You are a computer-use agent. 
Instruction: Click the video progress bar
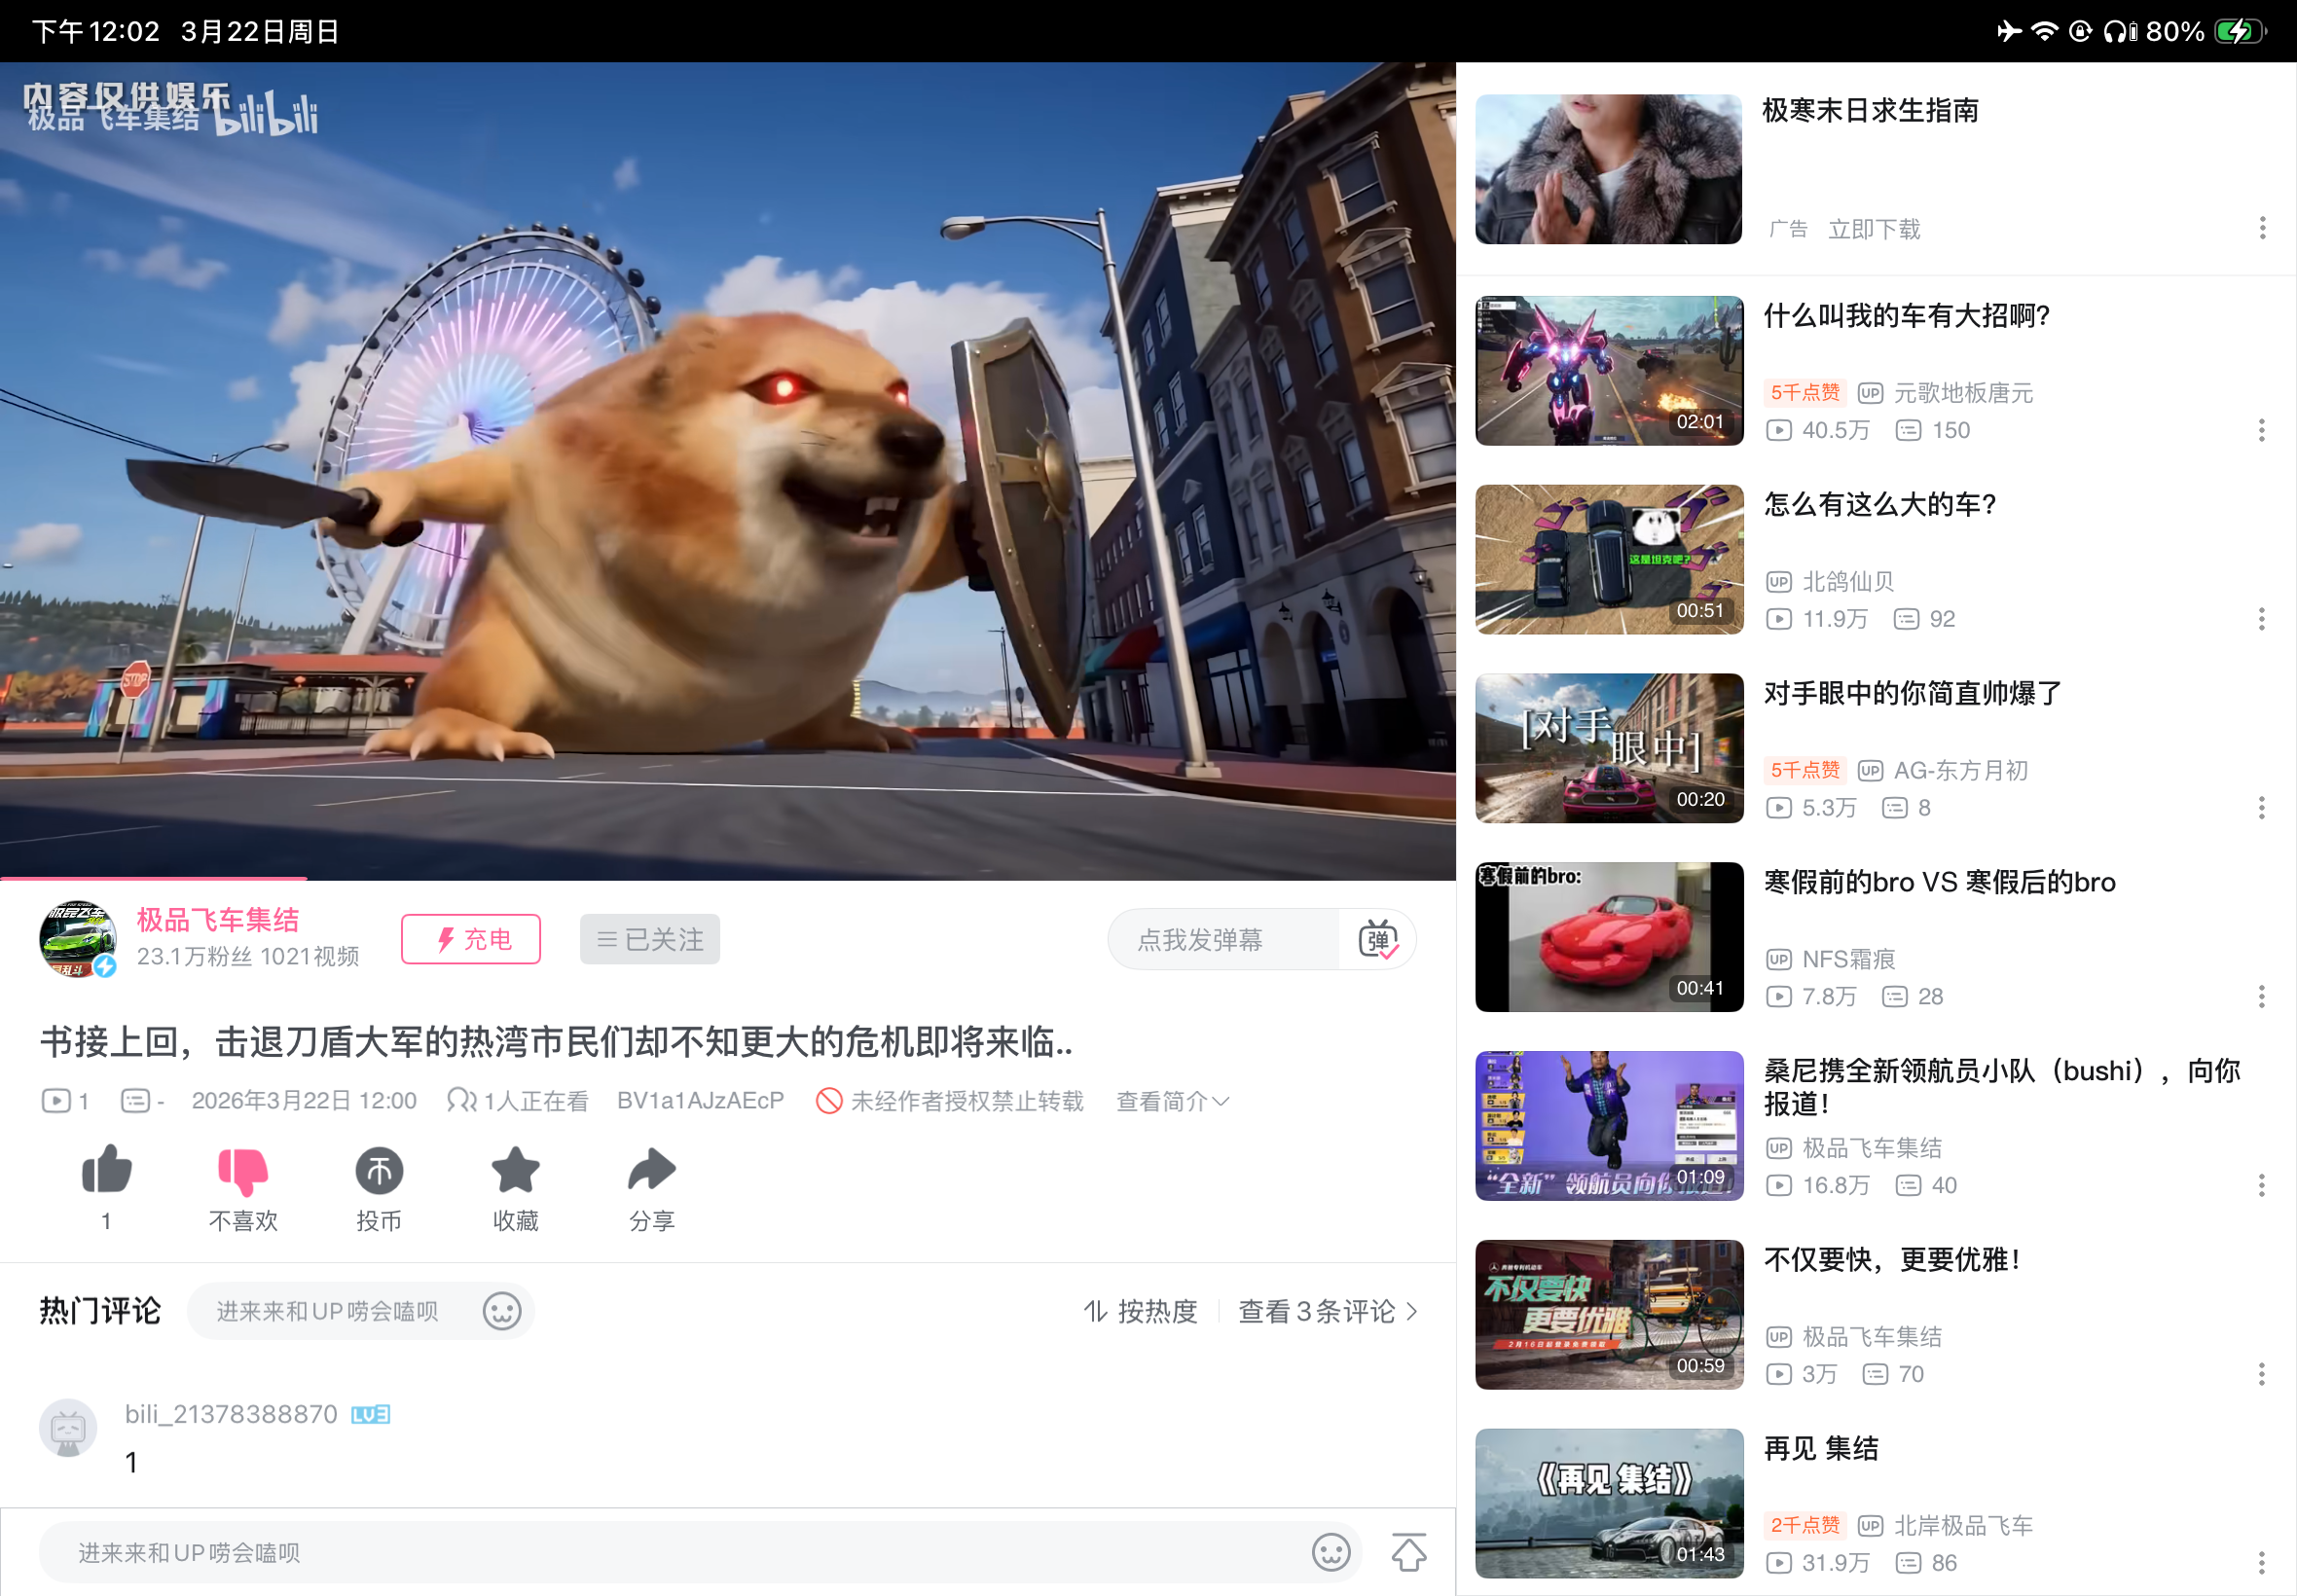(728, 878)
